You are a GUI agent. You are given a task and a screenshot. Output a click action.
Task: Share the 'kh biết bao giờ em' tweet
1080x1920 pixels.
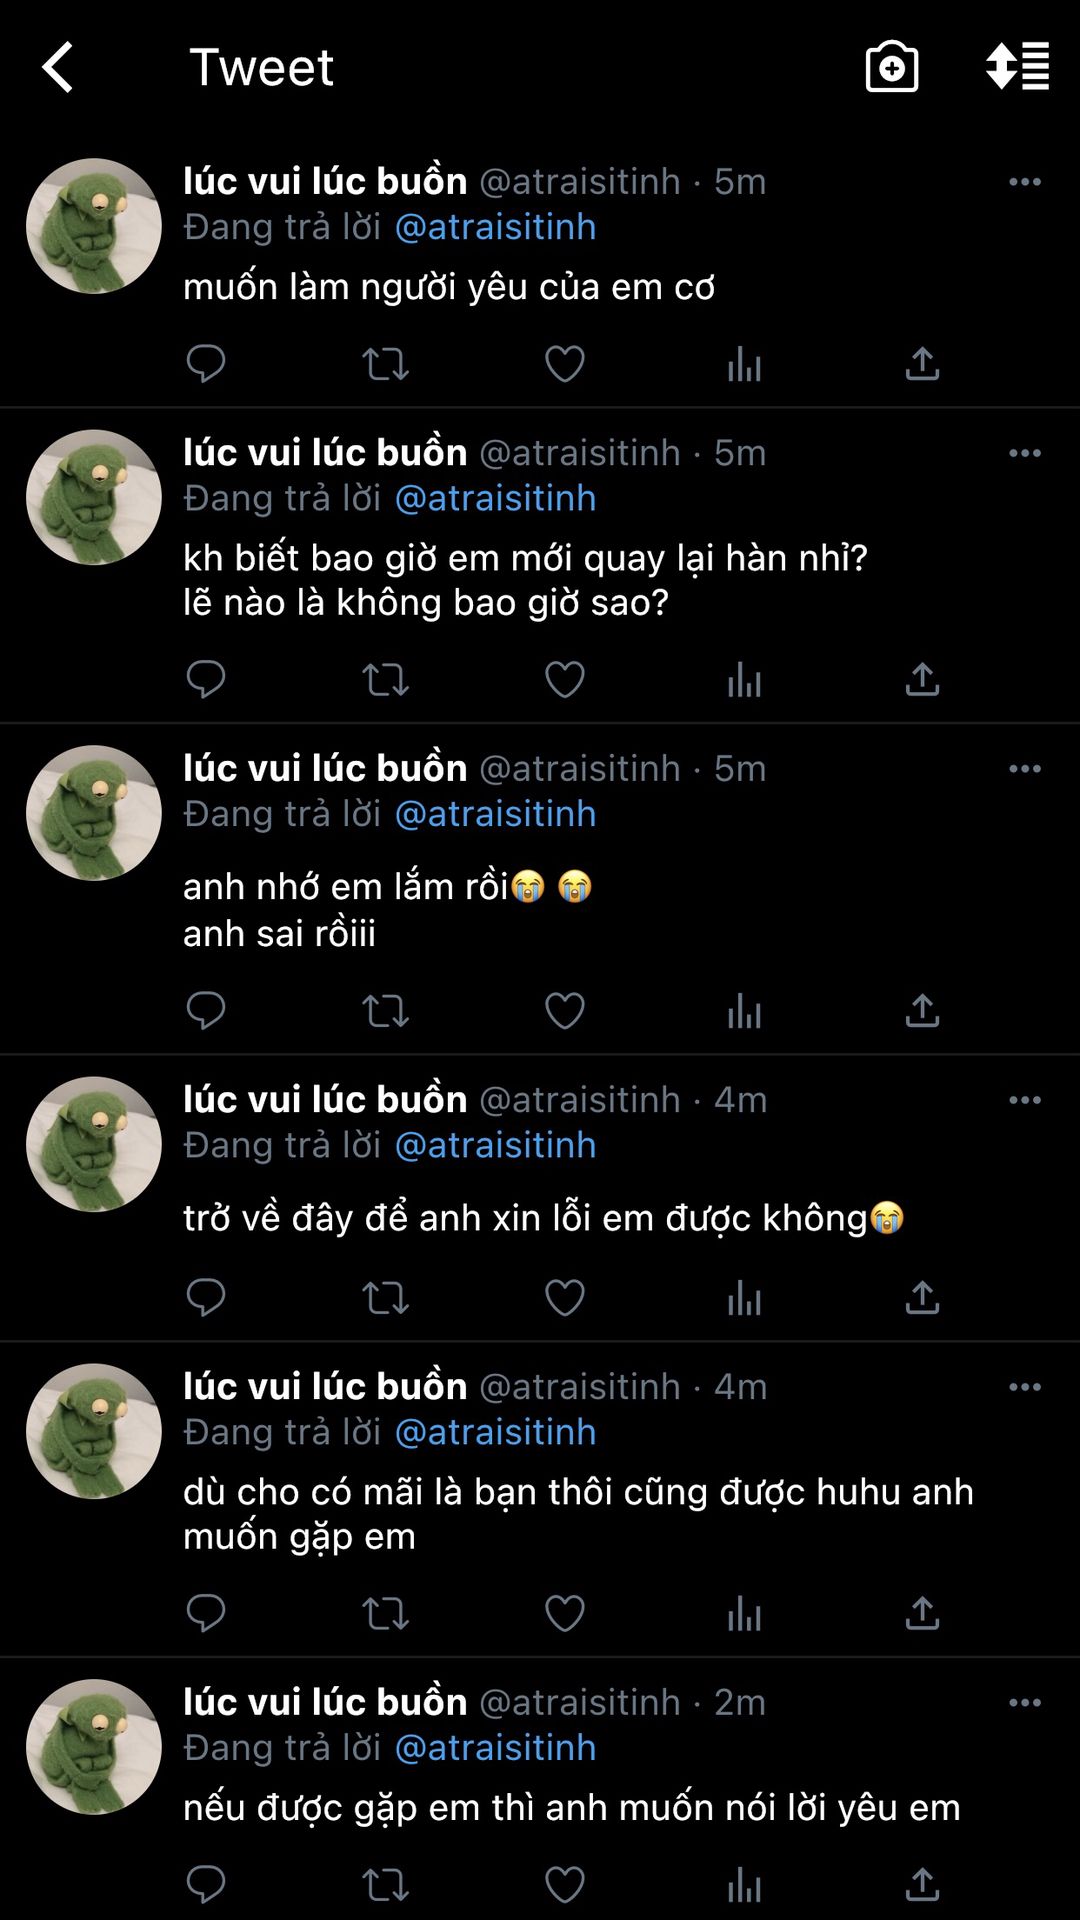tap(922, 680)
